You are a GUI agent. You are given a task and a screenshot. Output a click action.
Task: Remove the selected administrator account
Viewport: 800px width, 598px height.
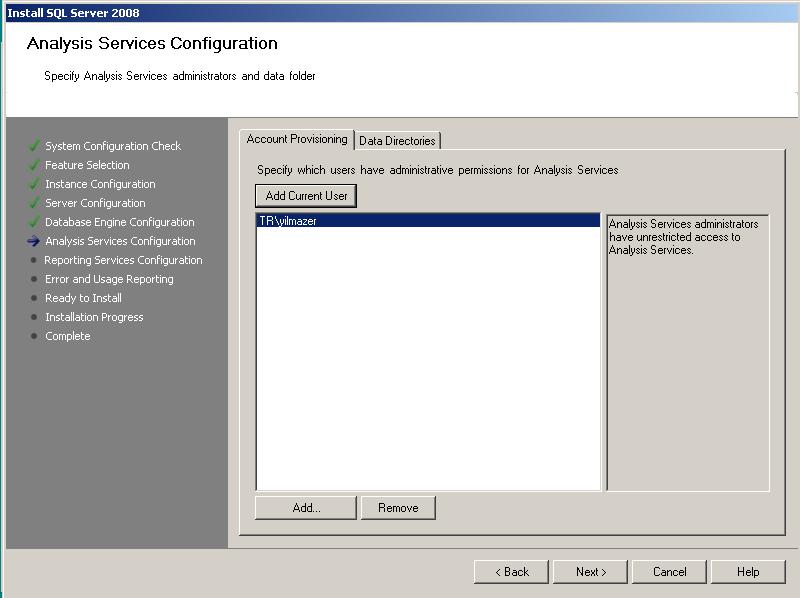click(398, 508)
